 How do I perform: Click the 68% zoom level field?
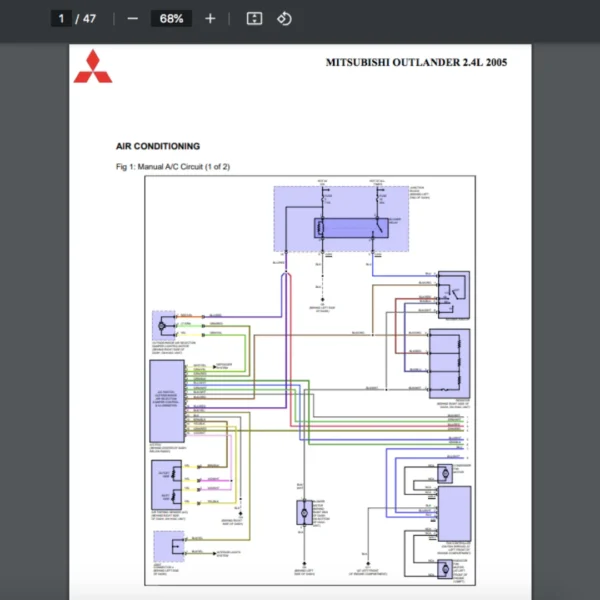click(x=170, y=19)
